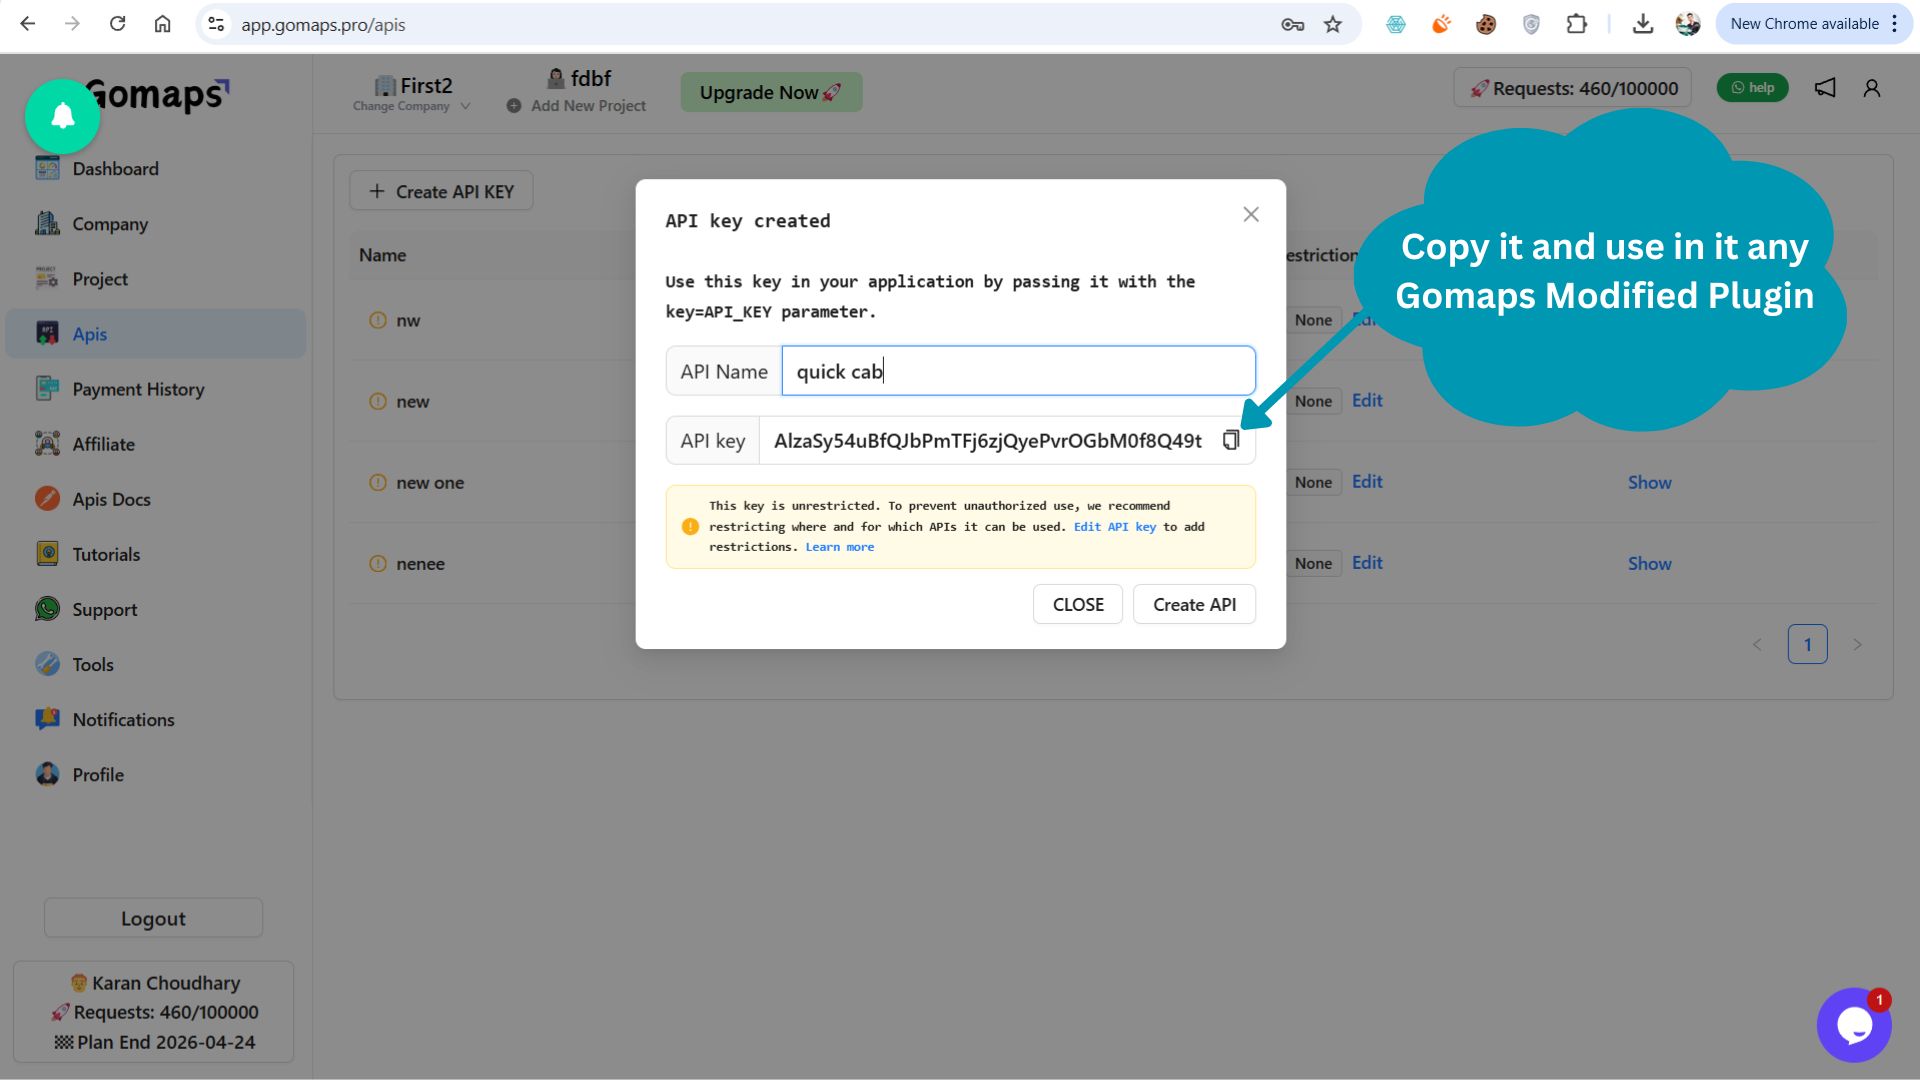The width and height of the screenshot is (1920, 1080).
Task: Click the browser home icon
Action: [x=162, y=24]
